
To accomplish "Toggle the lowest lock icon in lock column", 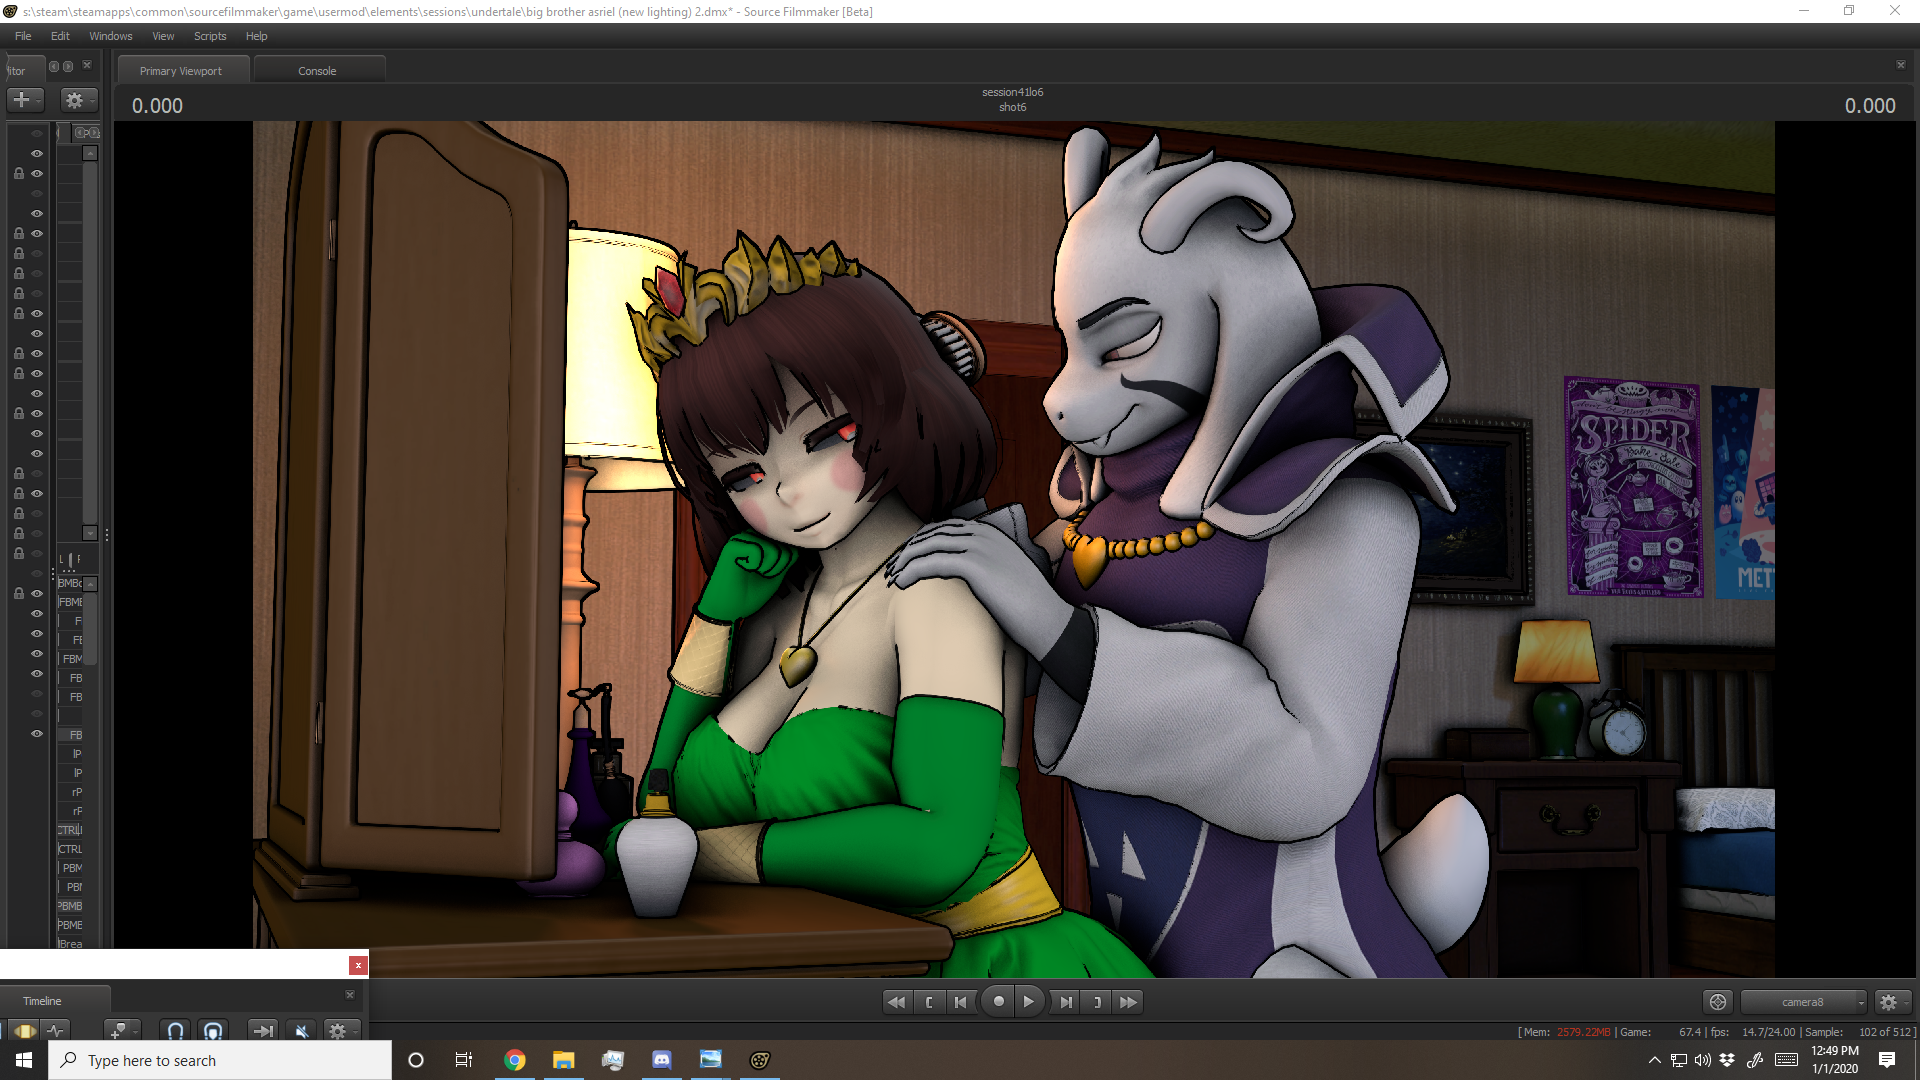I will pos(19,593).
